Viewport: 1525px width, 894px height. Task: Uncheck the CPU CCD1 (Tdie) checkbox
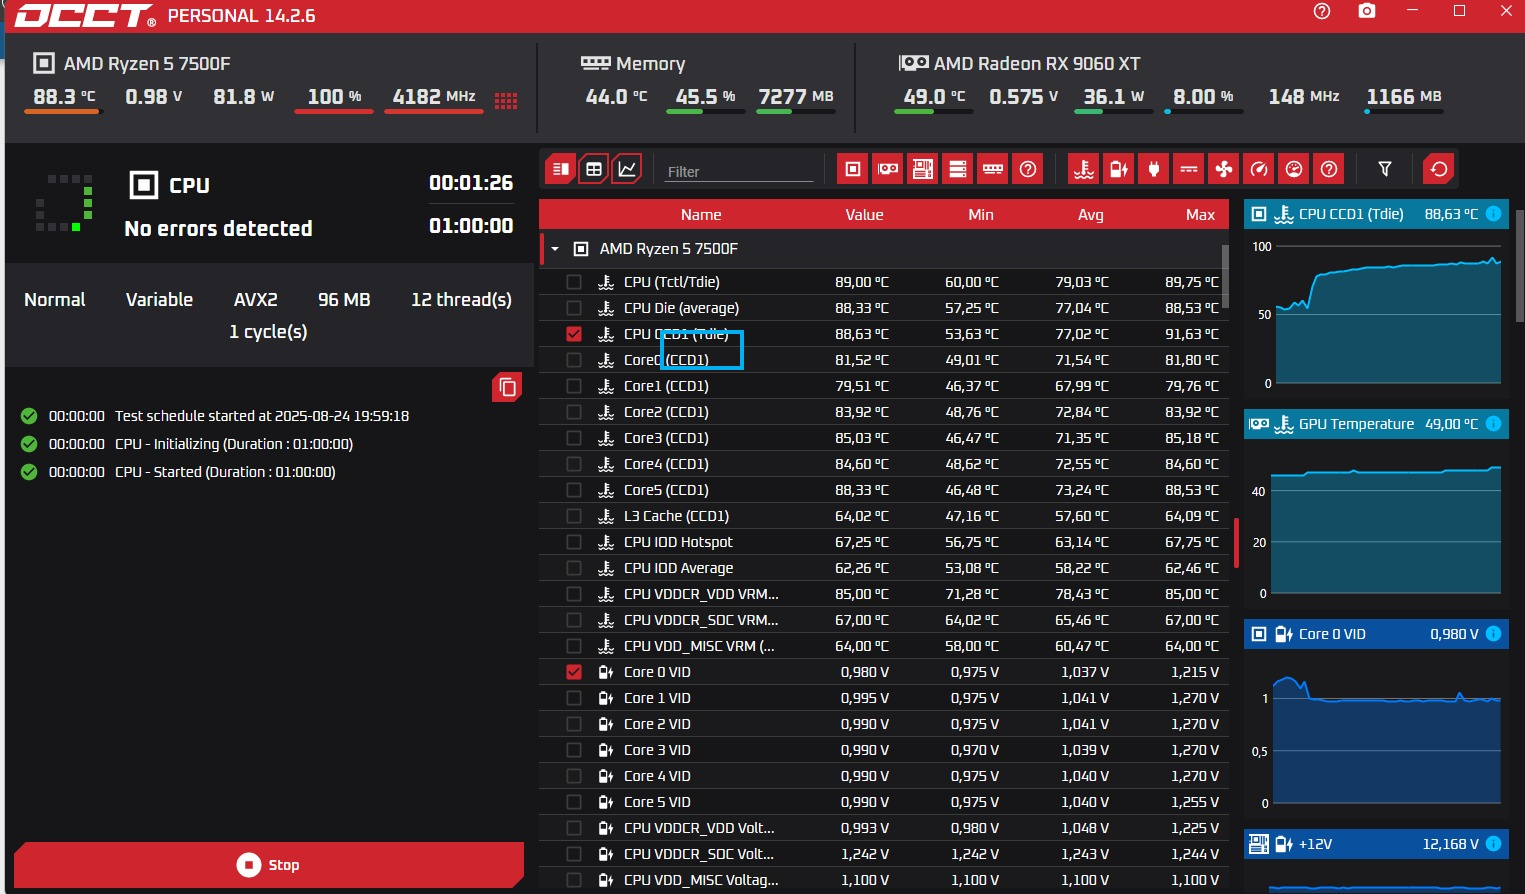pos(574,334)
